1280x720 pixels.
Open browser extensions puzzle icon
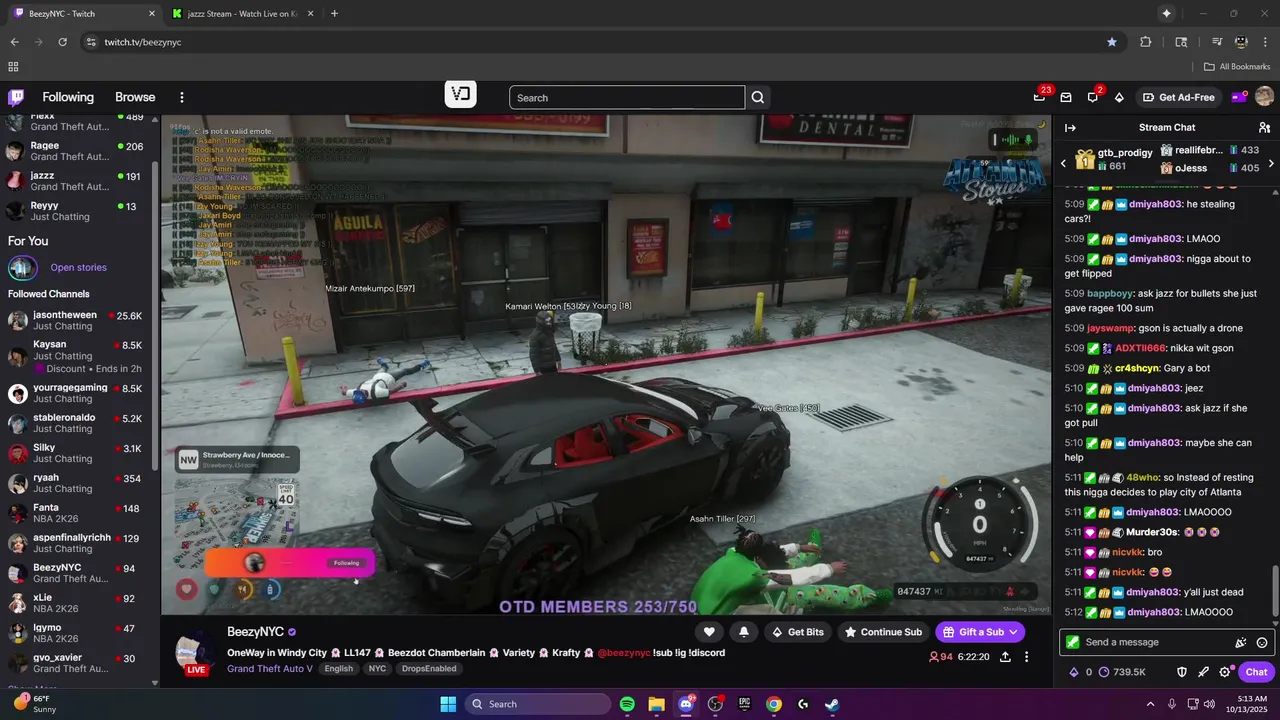(x=1146, y=42)
